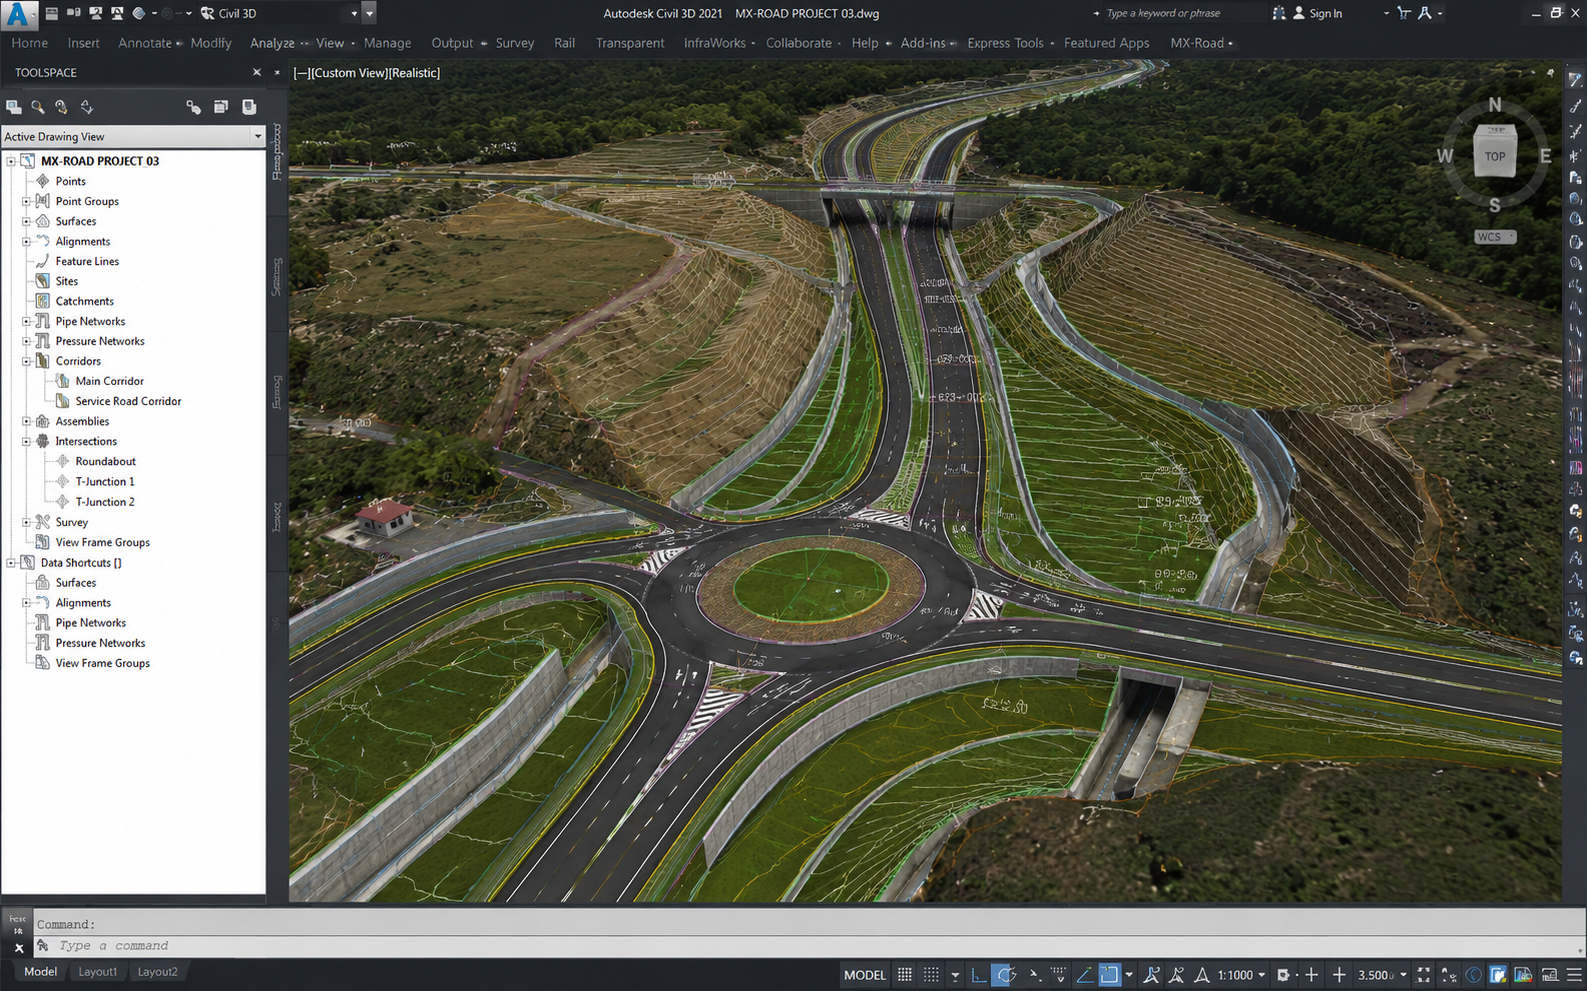Screen dimensions: 1587x991
Task: Toggle Polar Tracking on status bar
Action: point(1006,975)
